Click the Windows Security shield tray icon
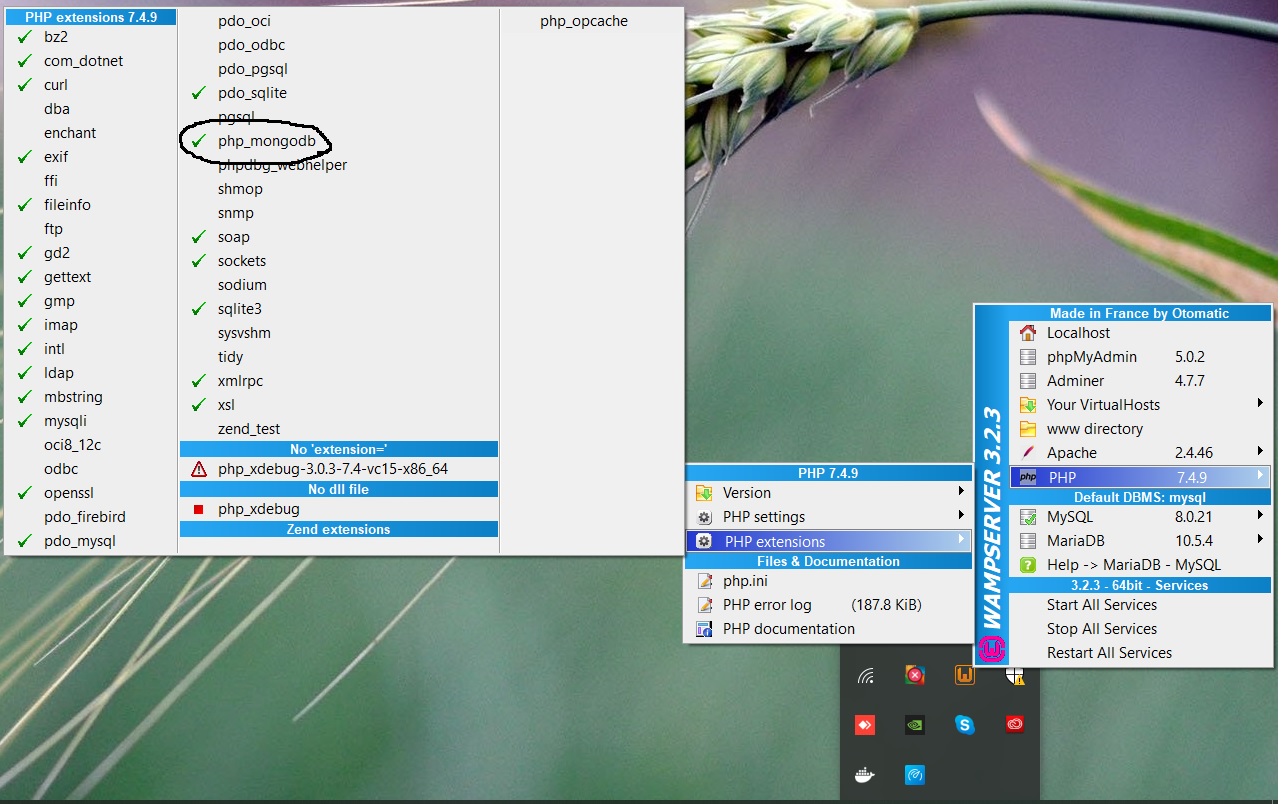1281x804 pixels. click(x=1015, y=676)
